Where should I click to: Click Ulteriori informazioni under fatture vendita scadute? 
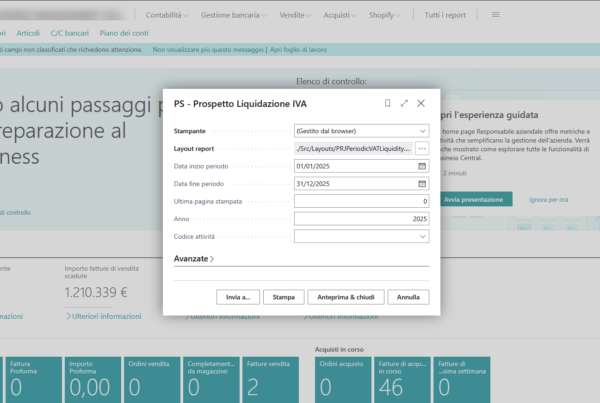pos(103,316)
